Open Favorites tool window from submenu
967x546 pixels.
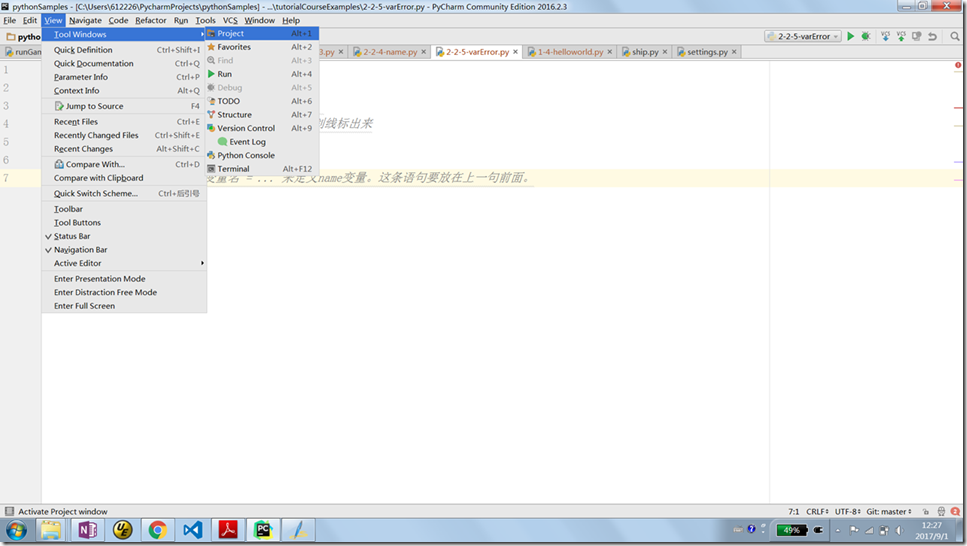[263, 47]
